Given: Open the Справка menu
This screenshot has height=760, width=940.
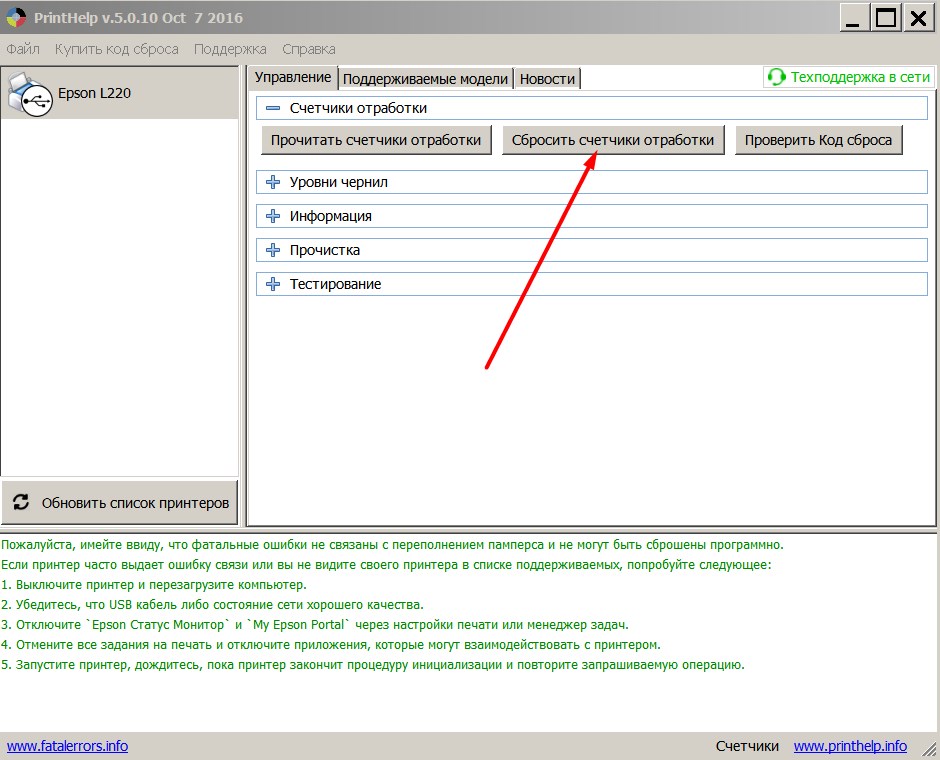Looking at the screenshot, I should [x=308, y=49].
